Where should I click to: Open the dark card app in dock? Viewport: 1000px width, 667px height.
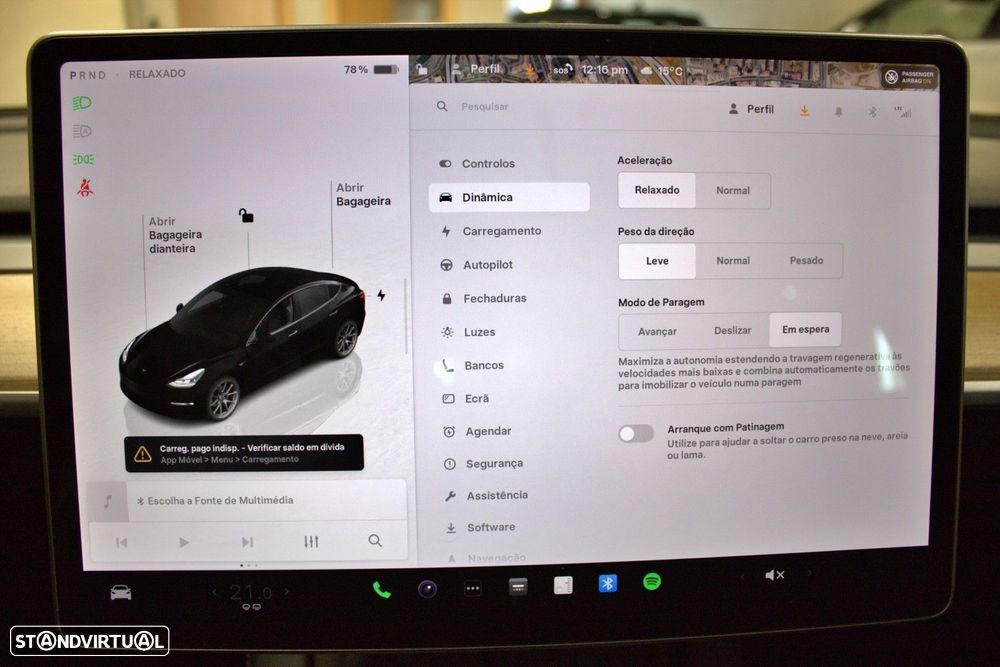point(518,586)
